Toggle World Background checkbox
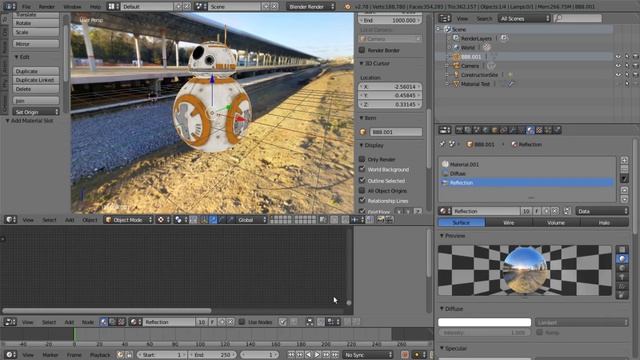This screenshot has width=640, height=360. coord(362,169)
